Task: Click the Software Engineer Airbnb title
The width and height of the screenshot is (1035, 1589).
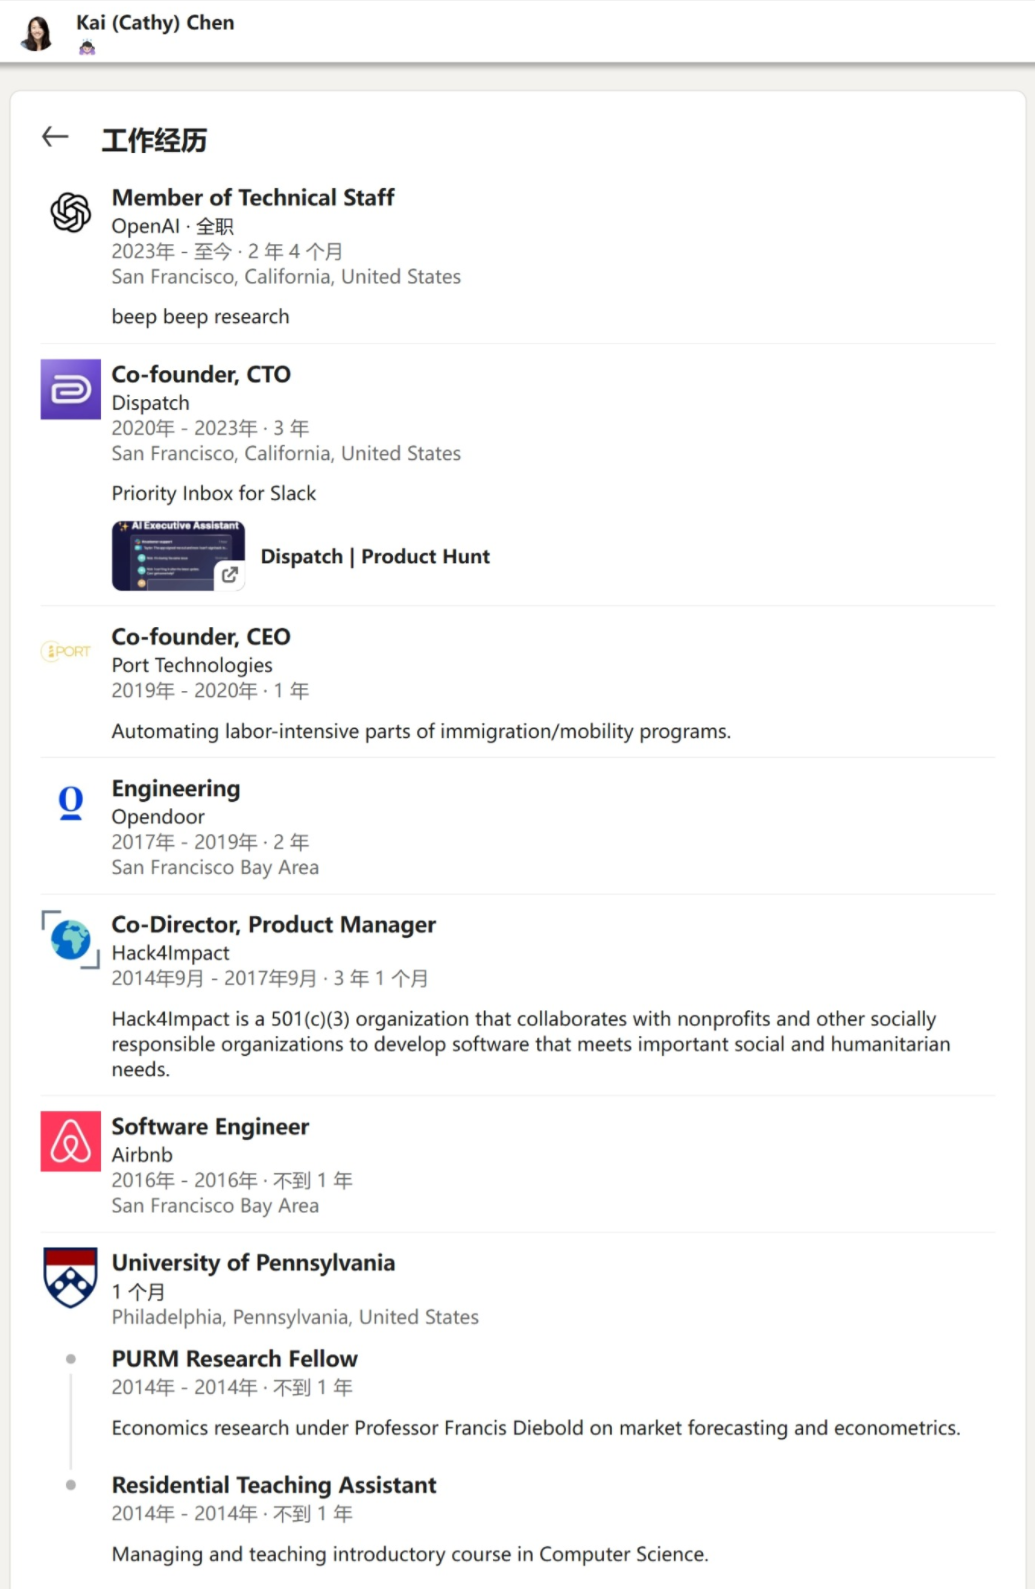Action: click(210, 1126)
